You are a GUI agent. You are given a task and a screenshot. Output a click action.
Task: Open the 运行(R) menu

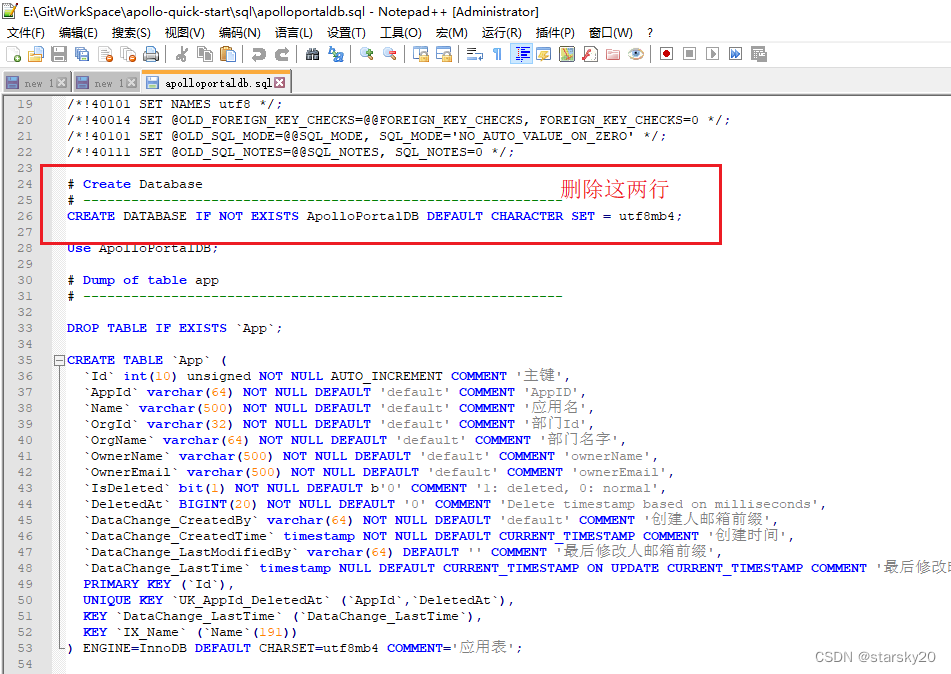[x=502, y=33]
